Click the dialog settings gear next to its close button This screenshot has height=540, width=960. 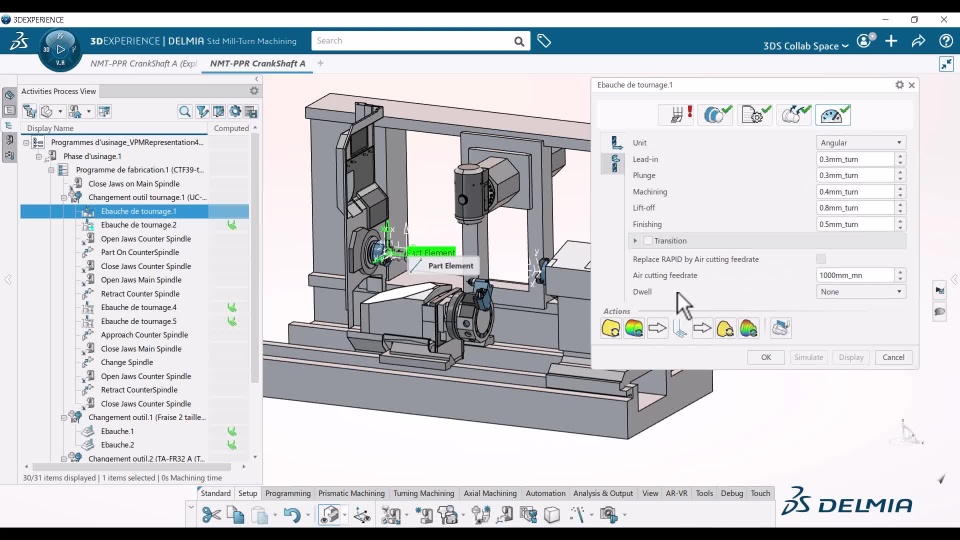point(899,85)
